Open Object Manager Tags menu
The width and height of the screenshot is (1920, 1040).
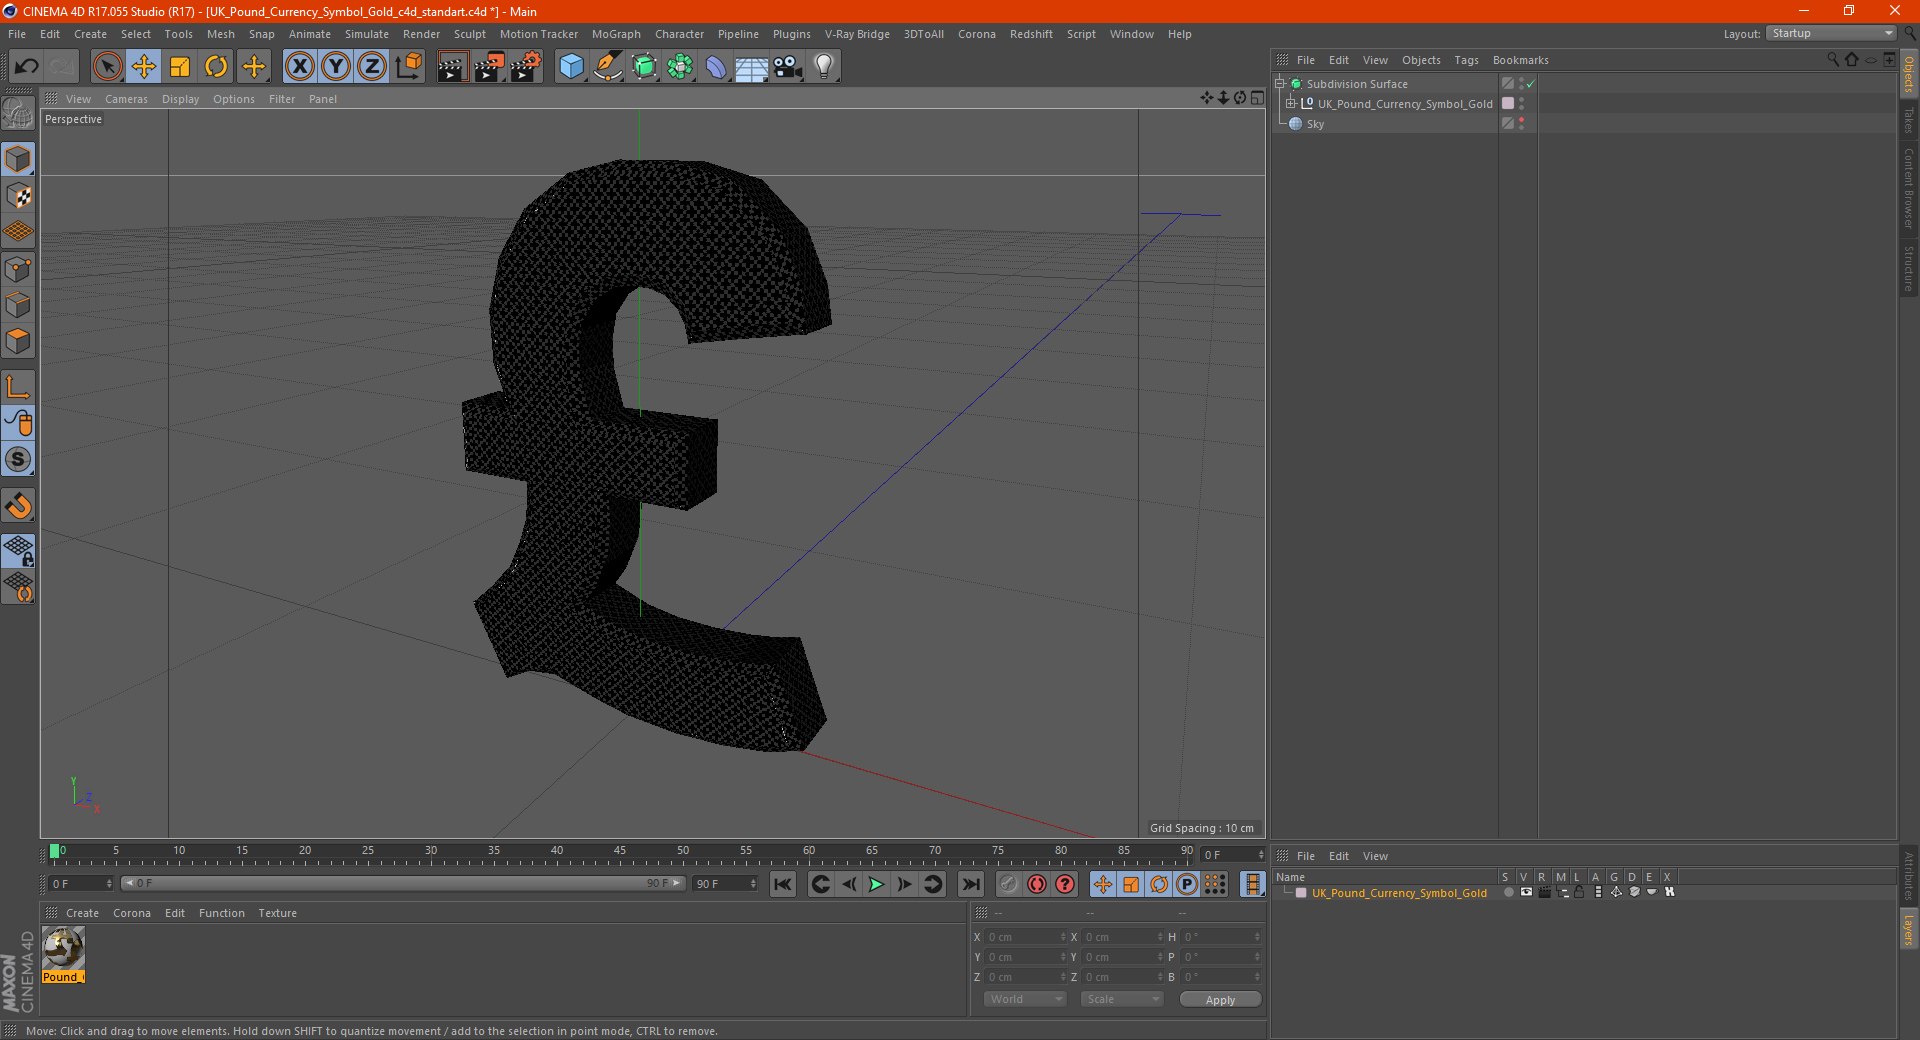1466,60
